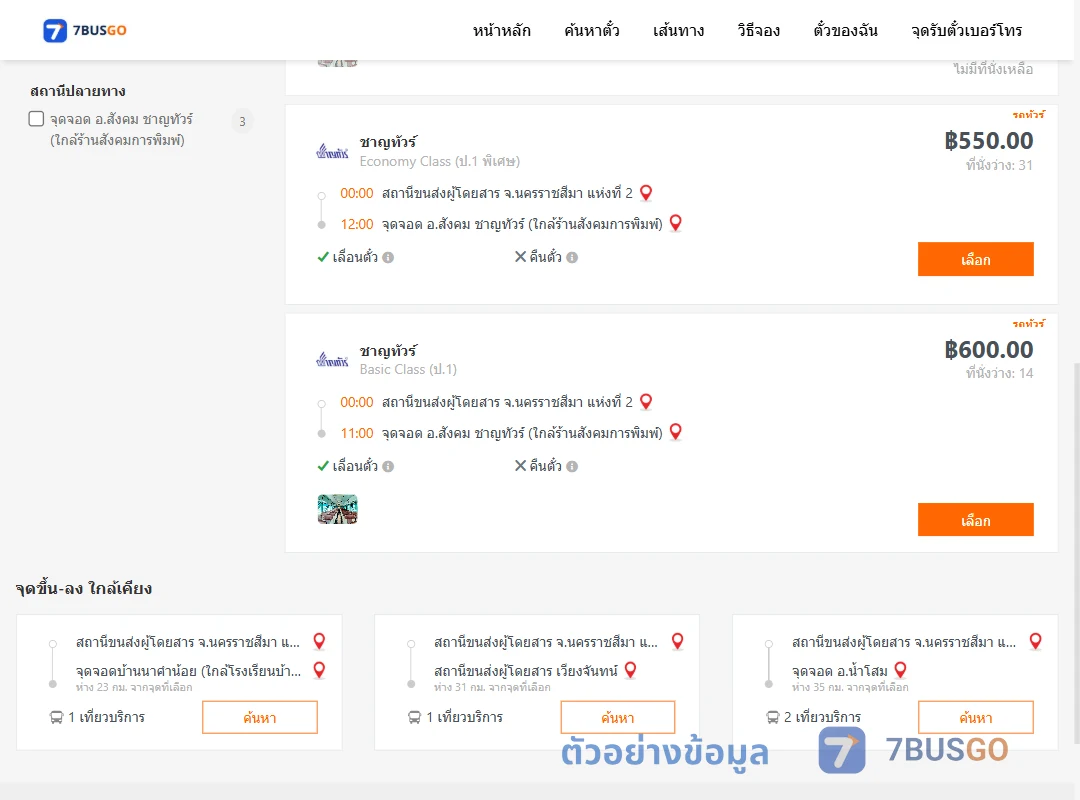This screenshot has height=800, width=1080.
Task: Click ที่นั่งว่าง: 14 seat count
Action: (999, 373)
